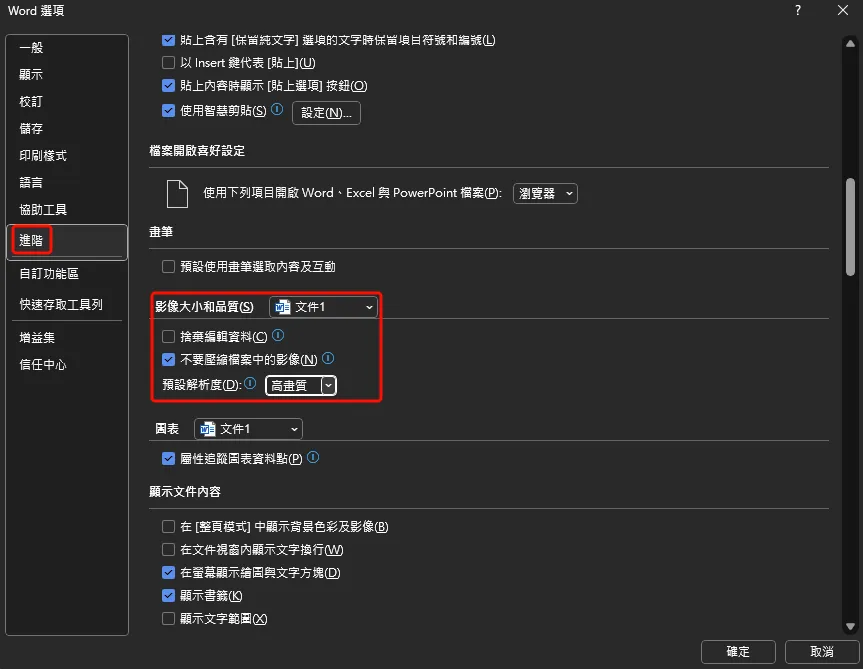This screenshot has width=863, height=669.
Task: Open the 瀏覽器 file-opening dropdown
Action: (545, 194)
